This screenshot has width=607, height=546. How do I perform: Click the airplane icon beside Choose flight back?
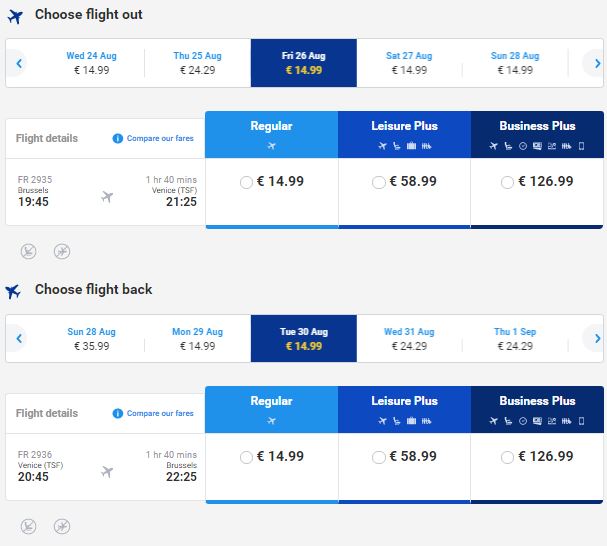13,291
